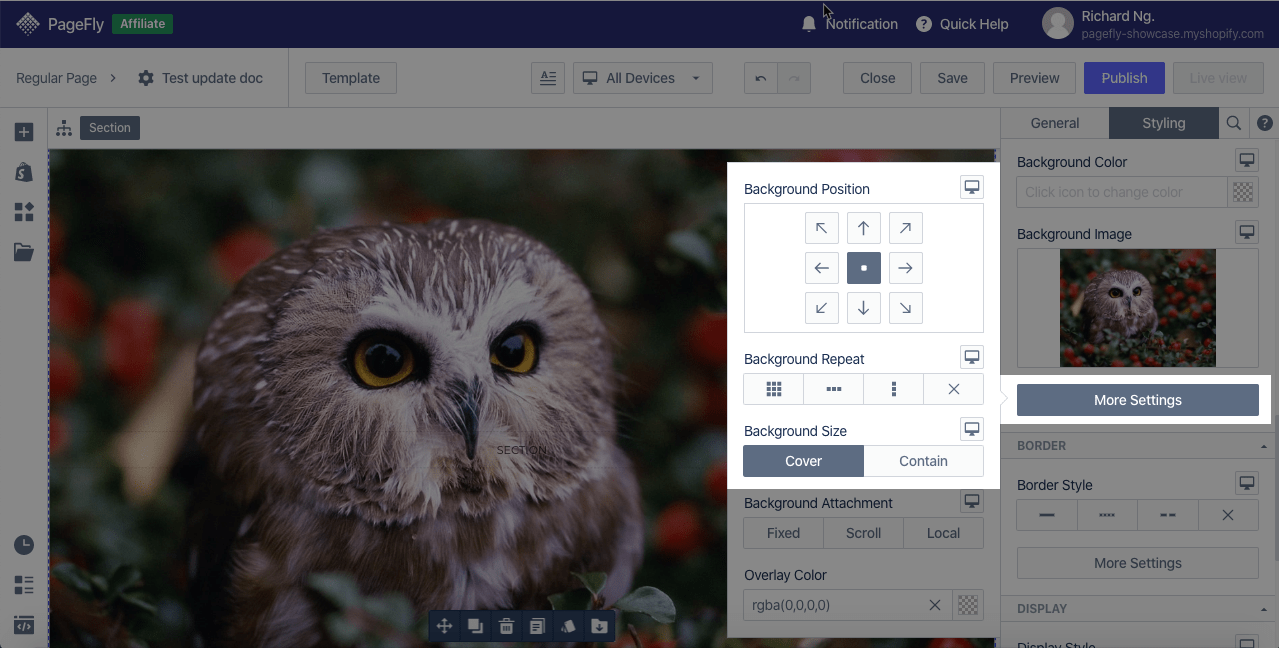Click the style swatches icon in section toolbar
The width and height of the screenshot is (1279, 648).
pos(568,626)
